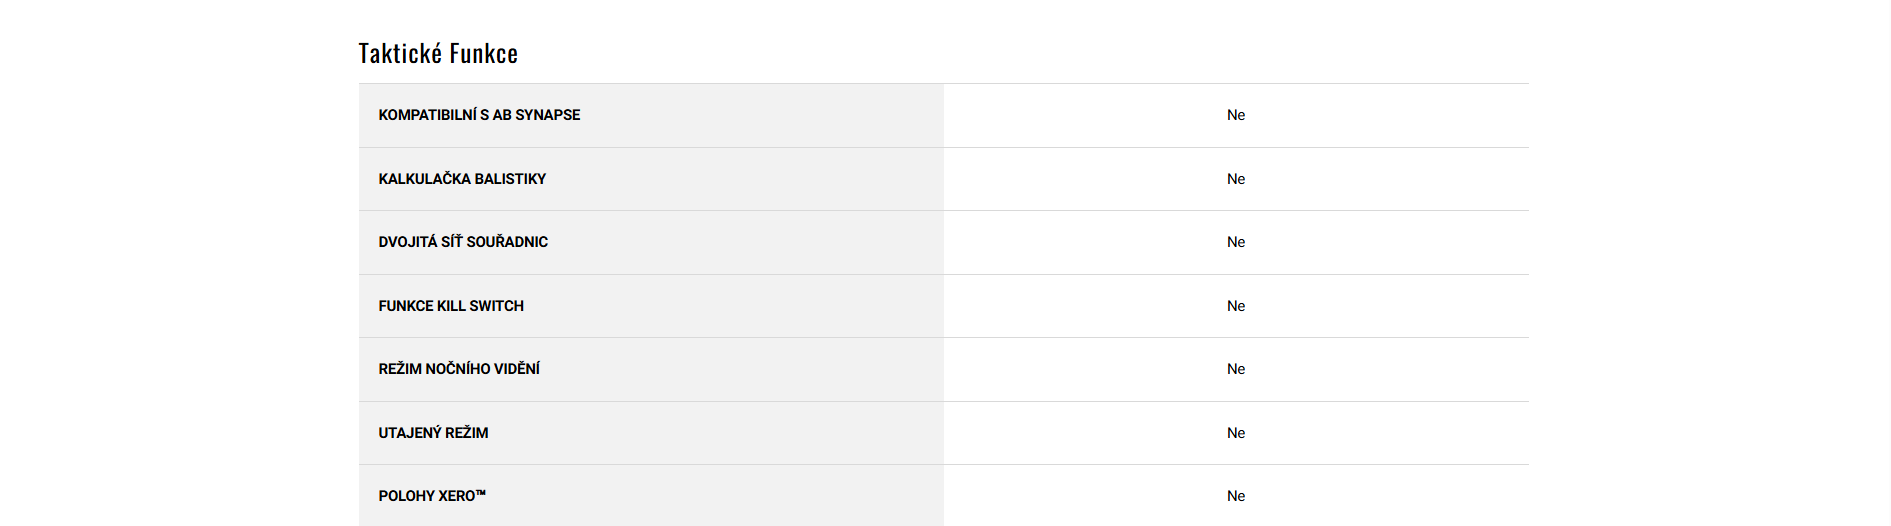Click the word Funkce in the heading
Viewport: 1891px width, 526px height.
[484, 53]
